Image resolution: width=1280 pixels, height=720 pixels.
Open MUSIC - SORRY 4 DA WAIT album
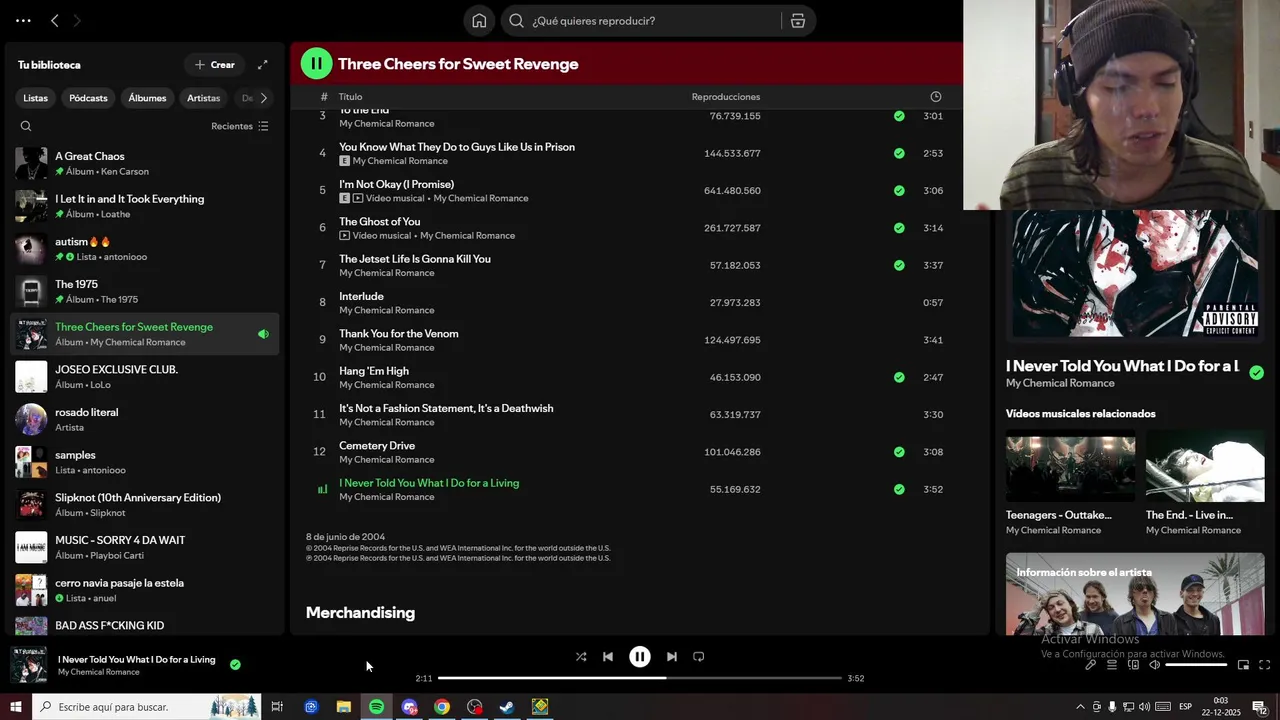145,547
